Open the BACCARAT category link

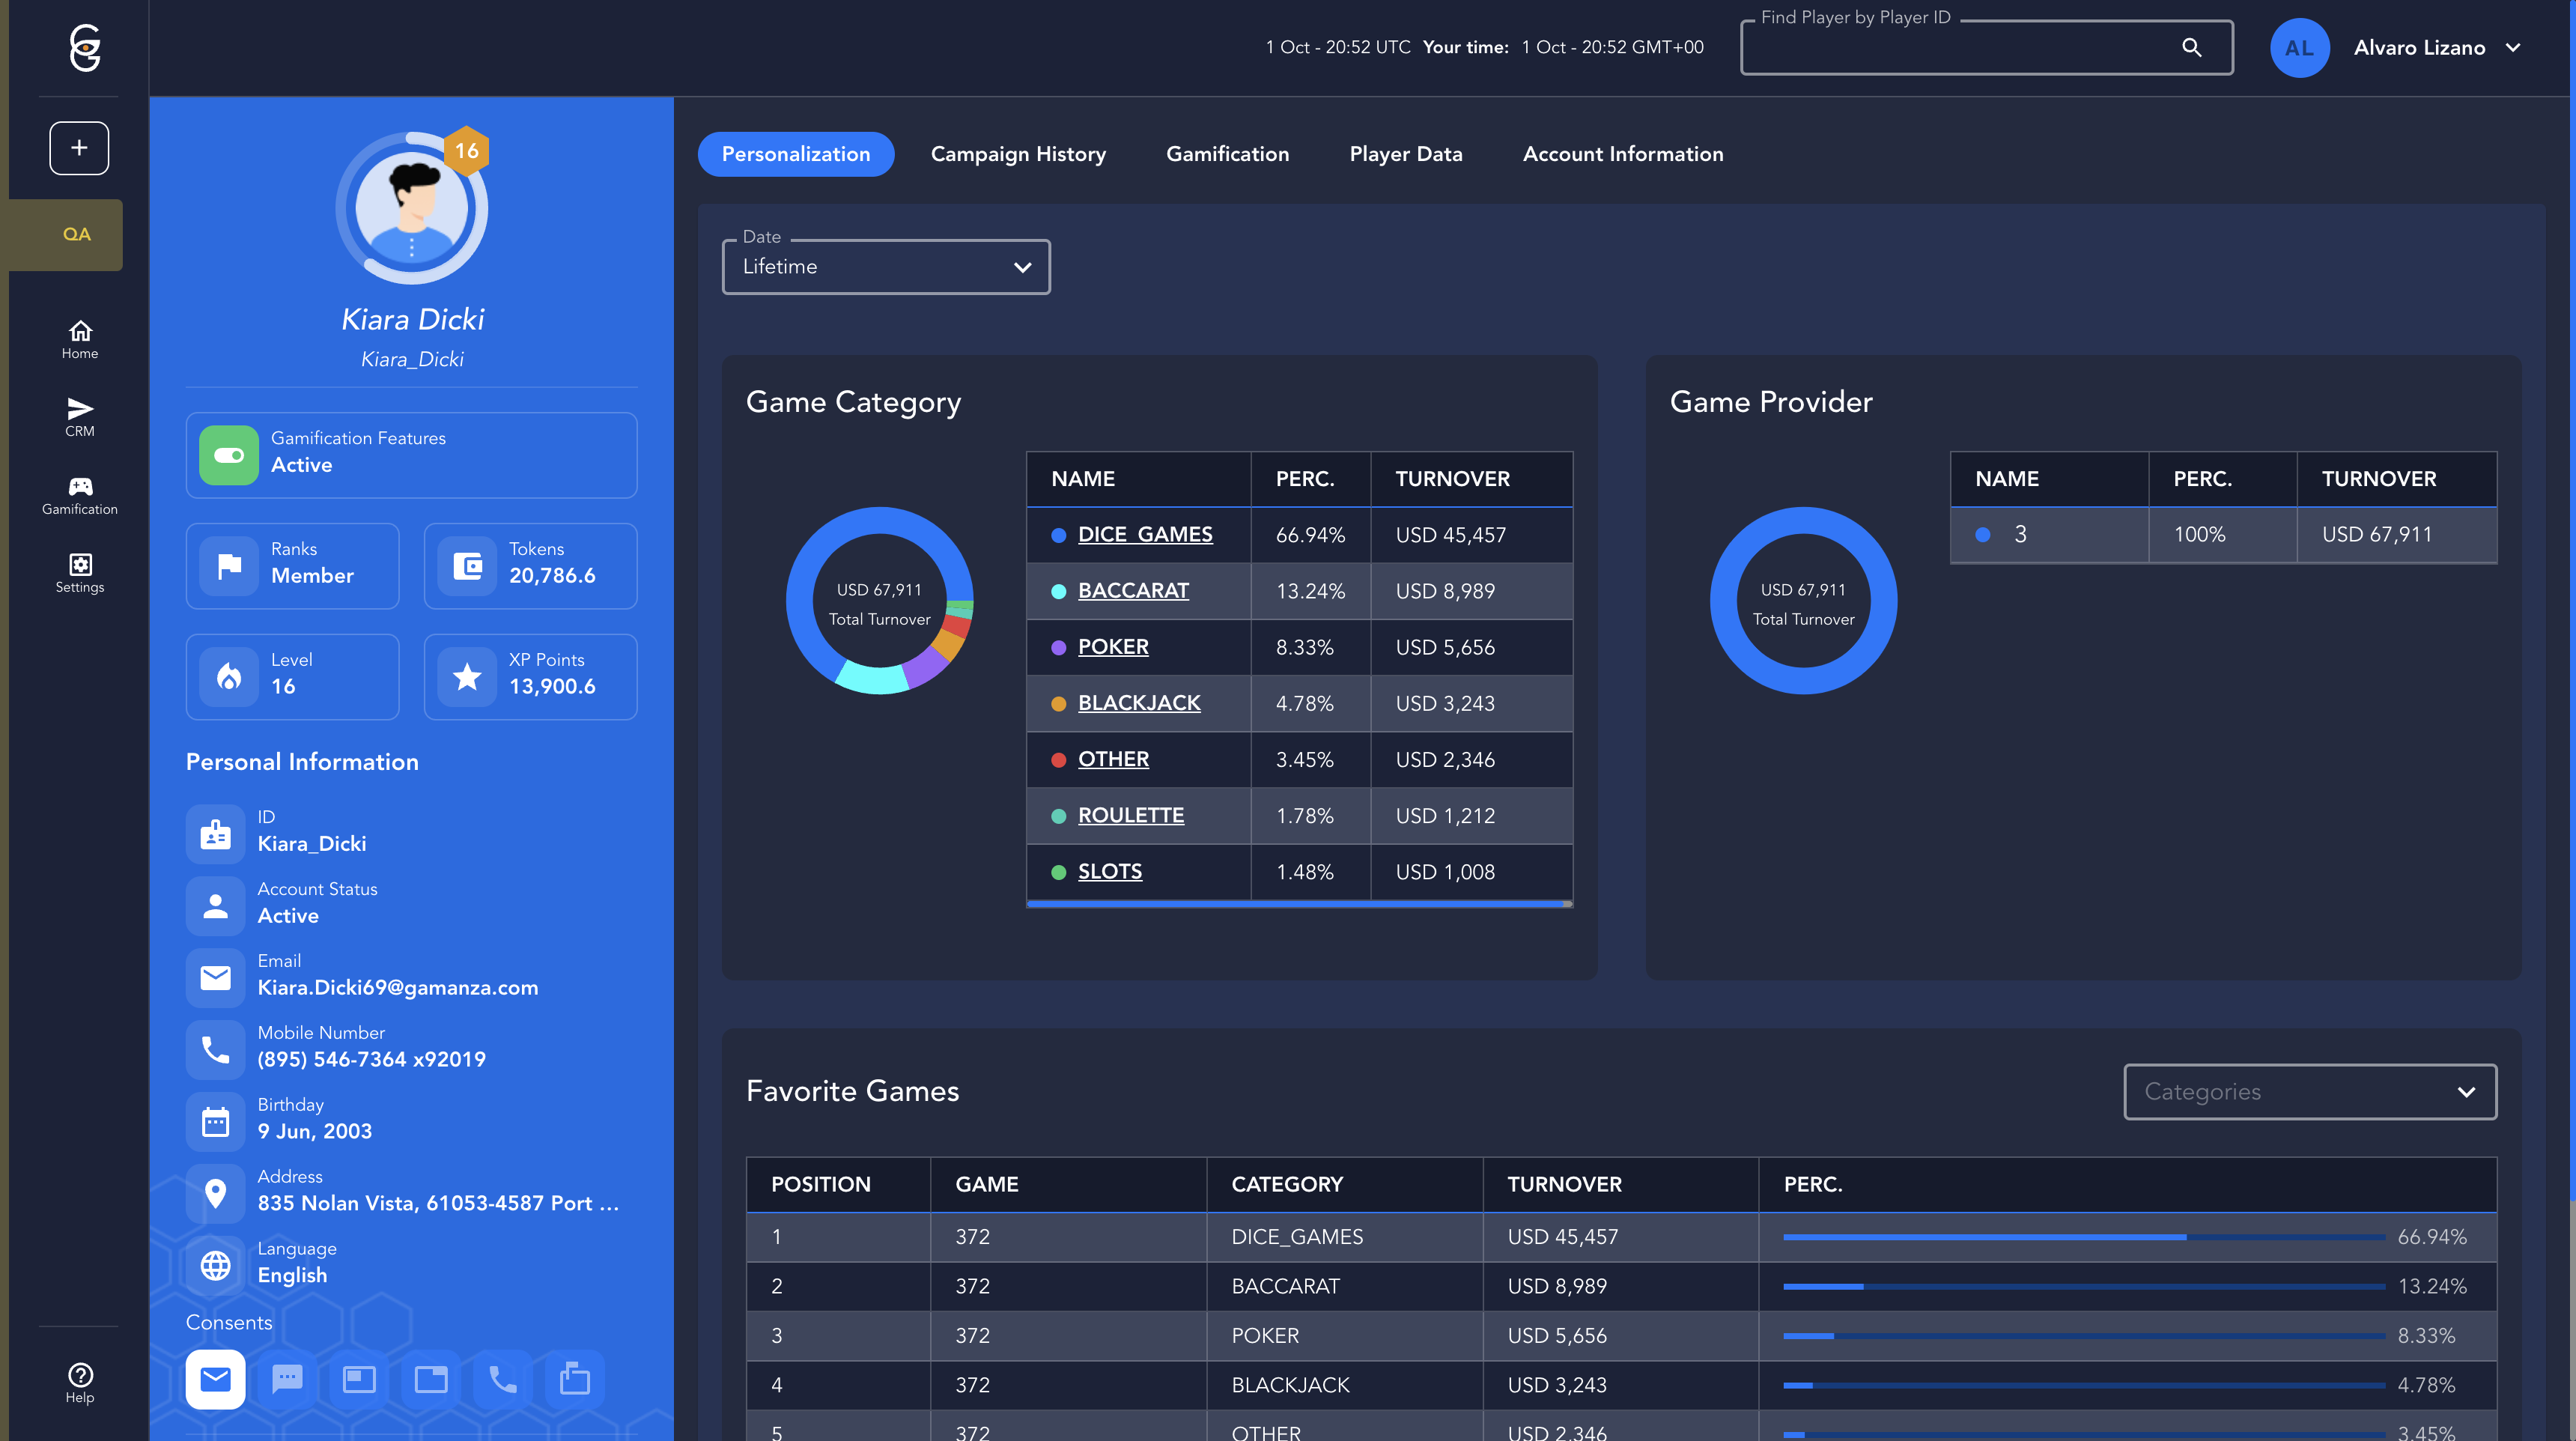[1132, 591]
